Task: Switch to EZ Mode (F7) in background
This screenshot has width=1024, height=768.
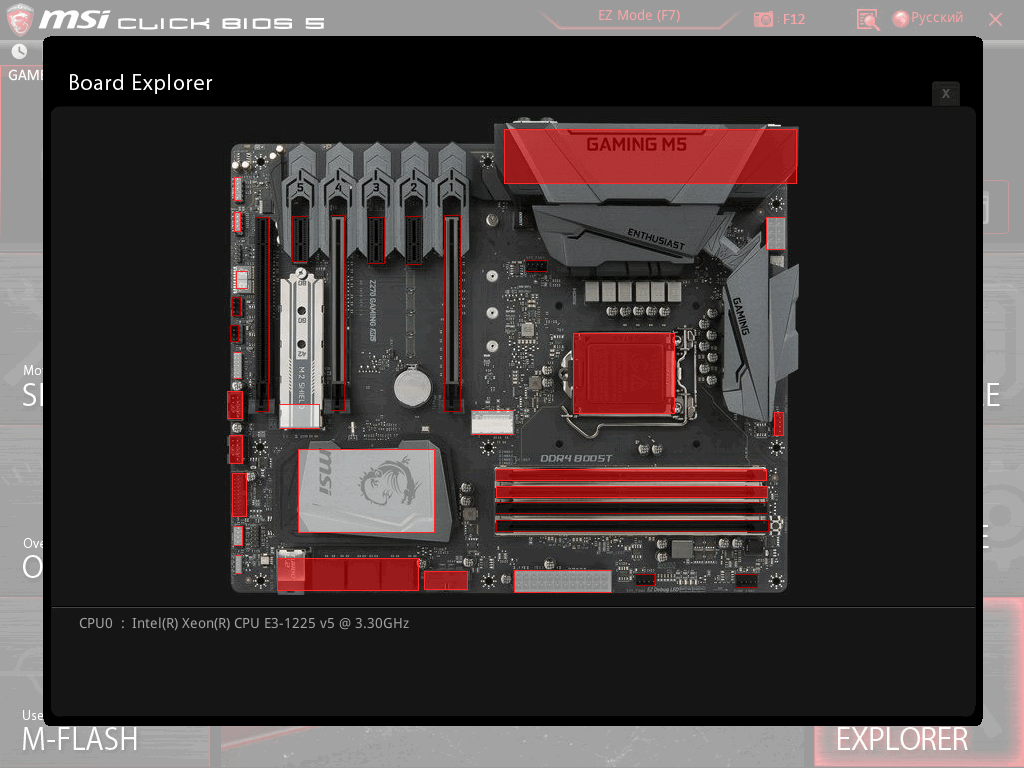Action: [639, 16]
